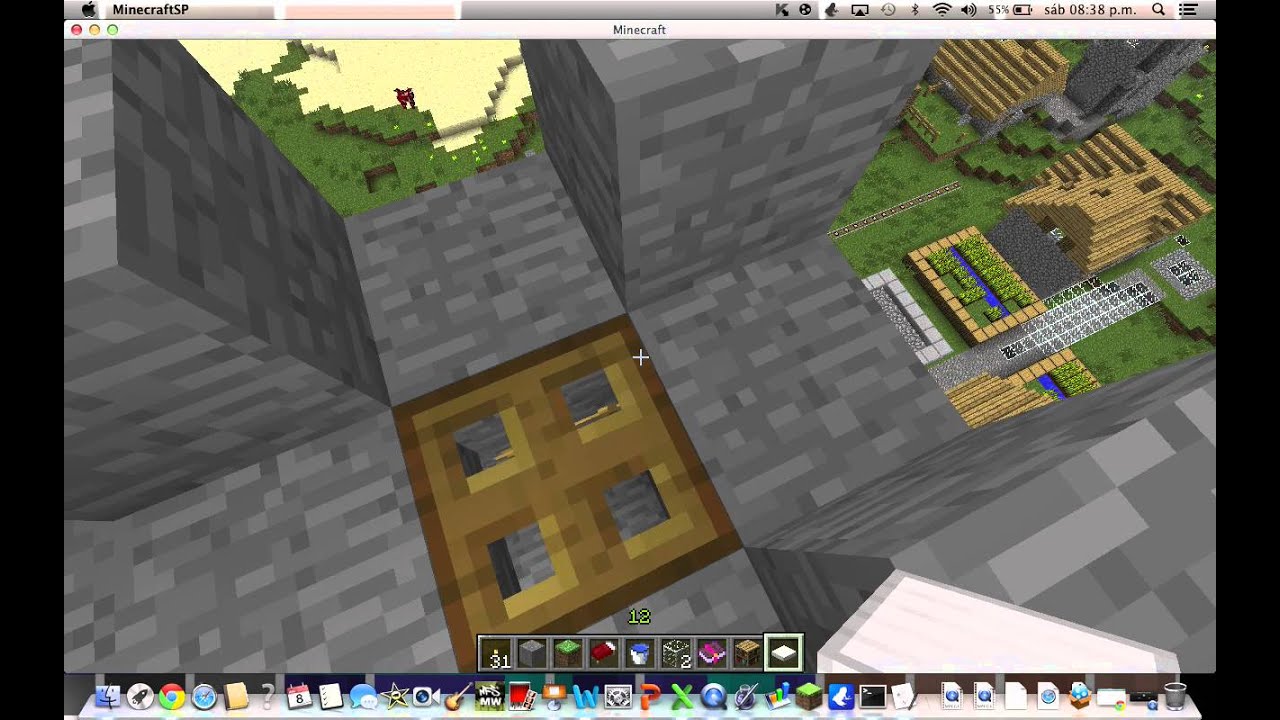Open Launchpad rocket icon in dock

140,695
